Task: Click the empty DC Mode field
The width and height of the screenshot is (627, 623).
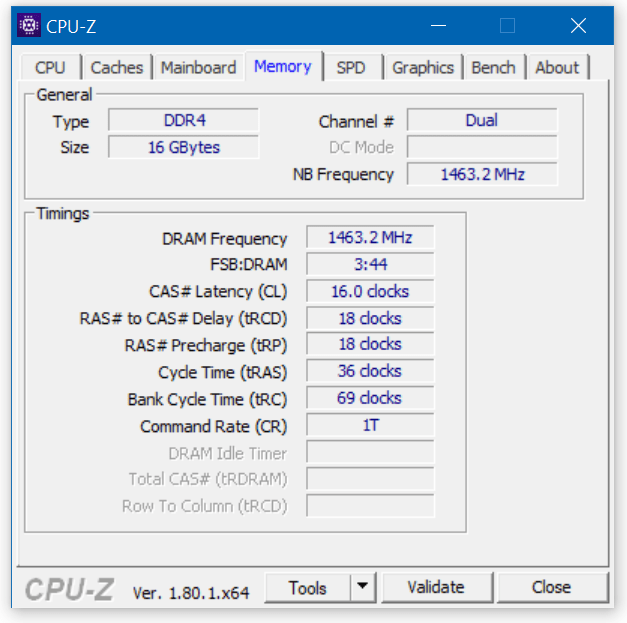Action: pyautogui.click(x=482, y=147)
